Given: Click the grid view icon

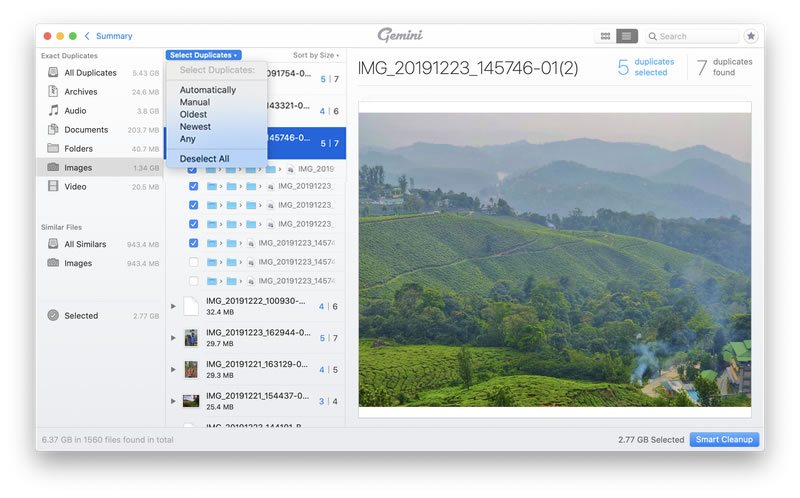Looking at the screenshot, I should [x=605, y=36].
